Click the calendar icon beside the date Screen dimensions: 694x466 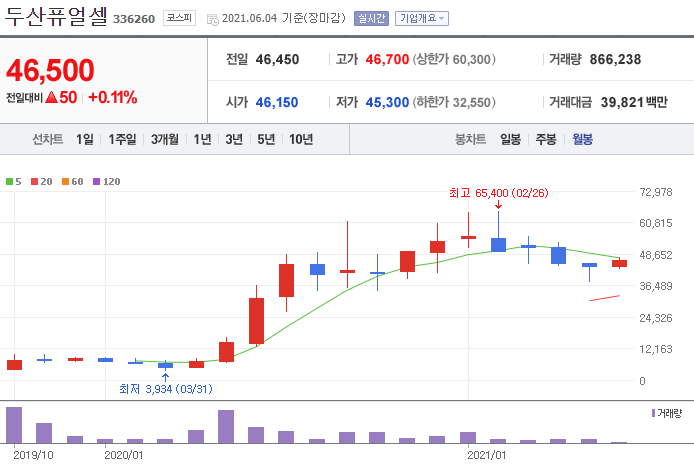click(x=212, y=19)
